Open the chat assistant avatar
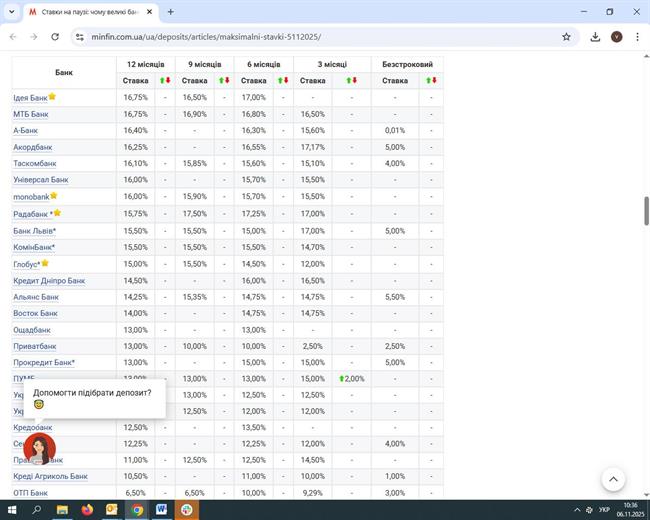 (39, 449)
